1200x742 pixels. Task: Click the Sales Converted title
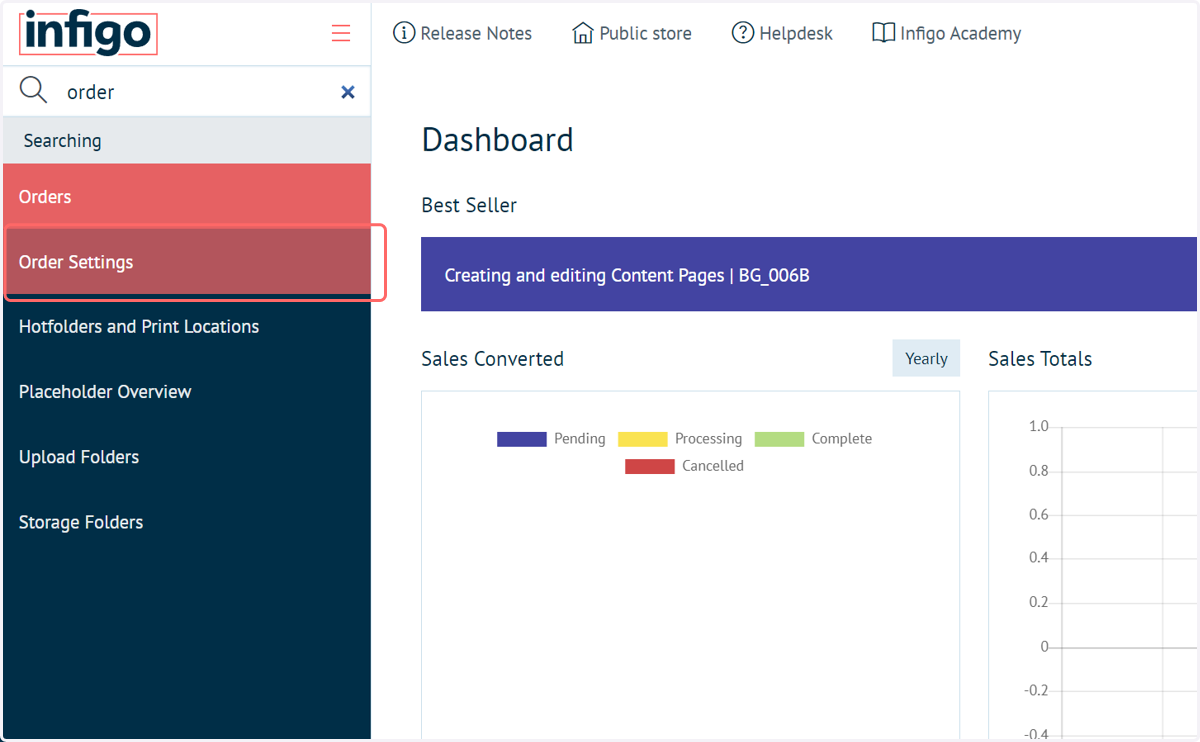(x=493, y=359)
